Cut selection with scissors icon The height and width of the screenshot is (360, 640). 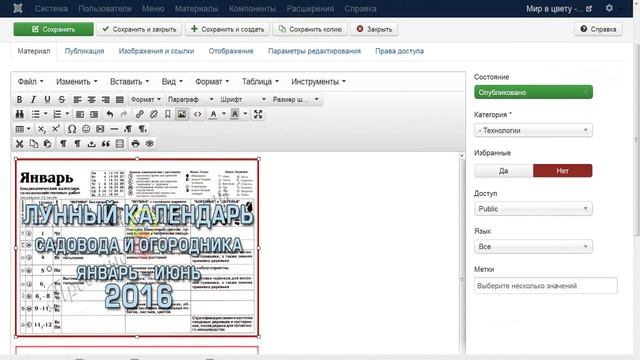pyautogui.click(x=19, y=144)
